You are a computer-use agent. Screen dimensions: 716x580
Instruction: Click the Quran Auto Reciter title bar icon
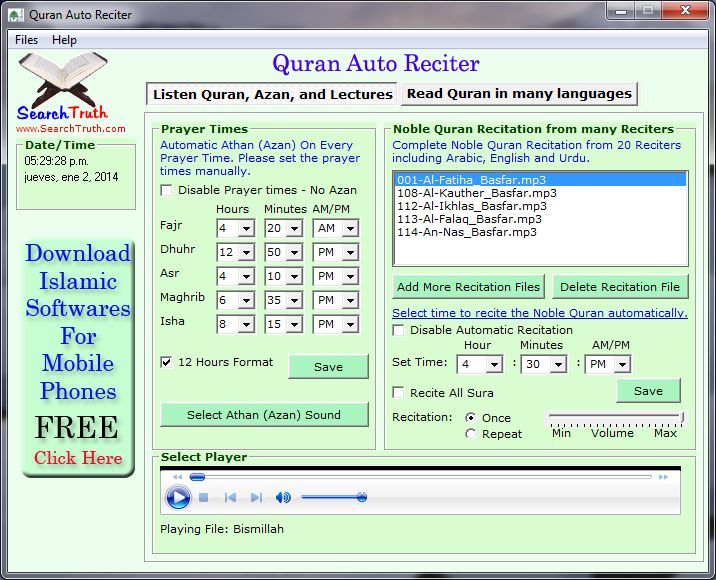pos(16,15)
